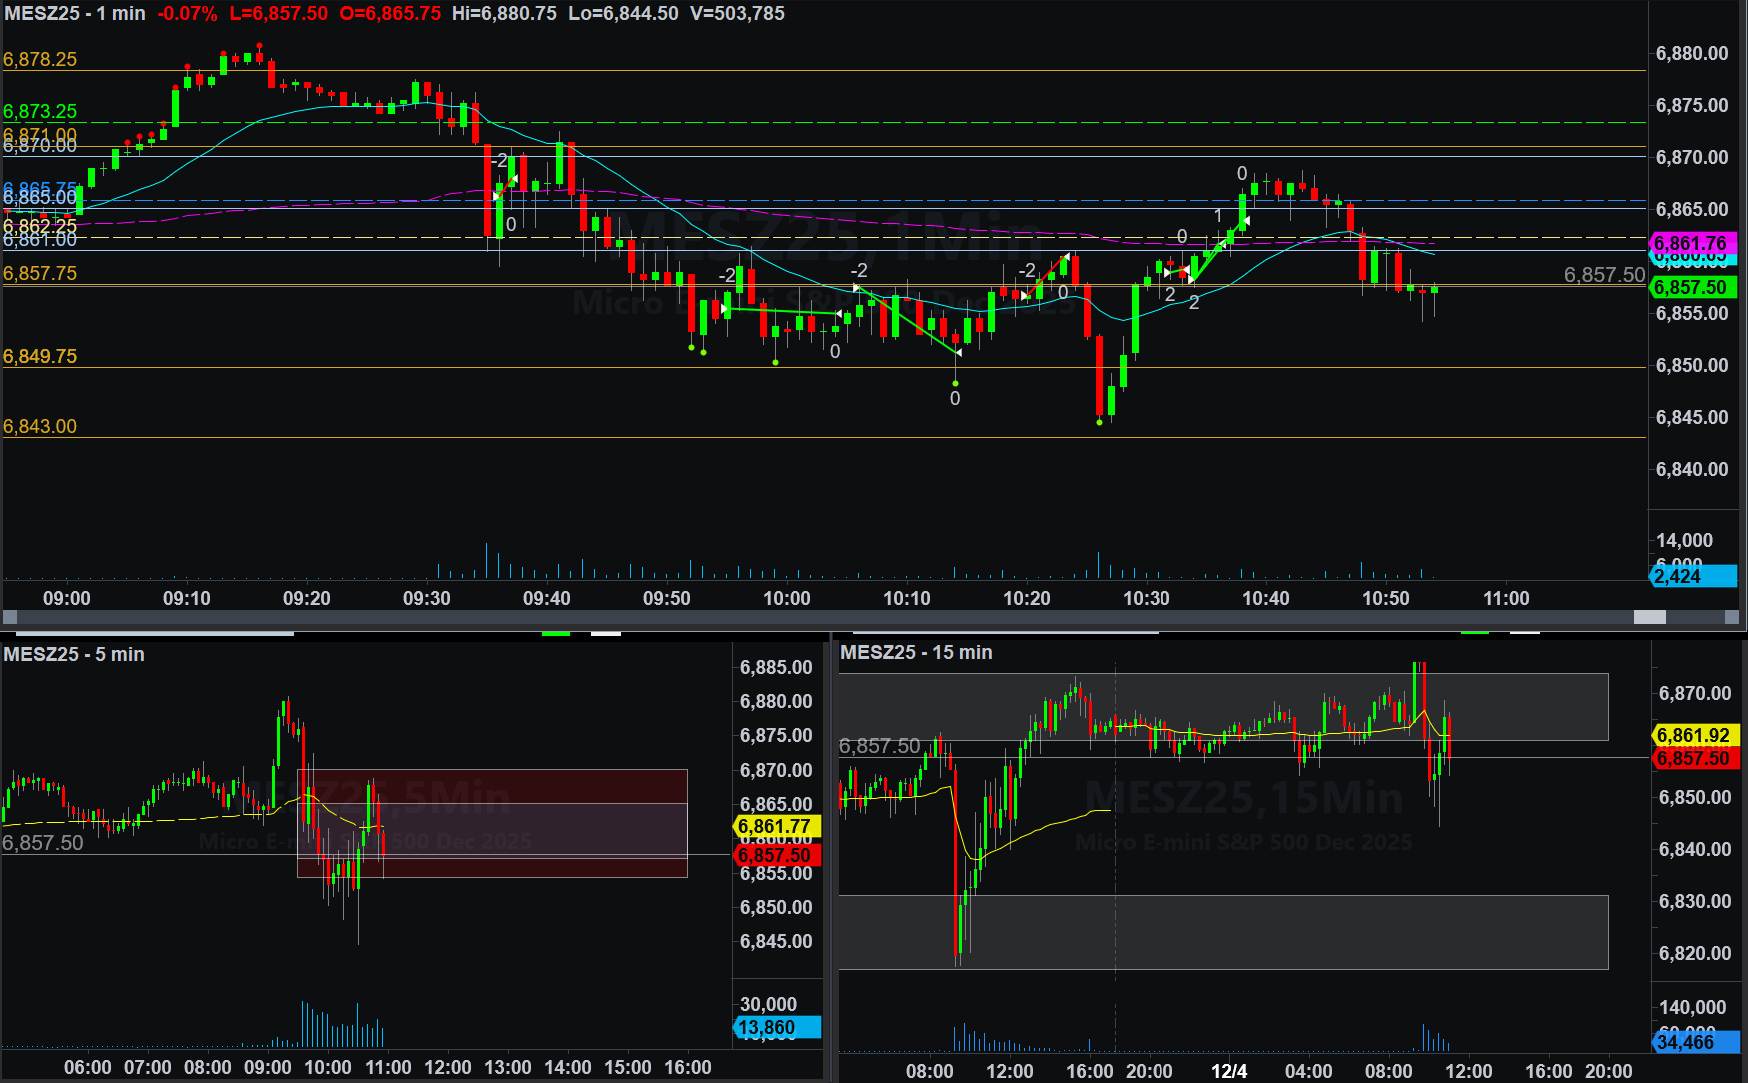Select the MESZ25 - 1 min chart title
This screenshot has width=1748, height=1083.
click(x=75, y=14)
